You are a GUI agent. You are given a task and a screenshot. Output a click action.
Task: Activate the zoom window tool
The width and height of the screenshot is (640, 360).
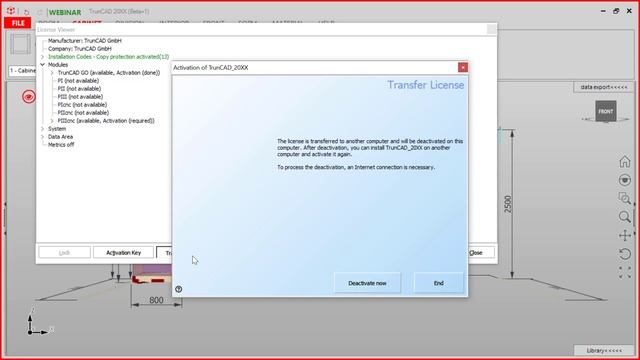[624, 198]
